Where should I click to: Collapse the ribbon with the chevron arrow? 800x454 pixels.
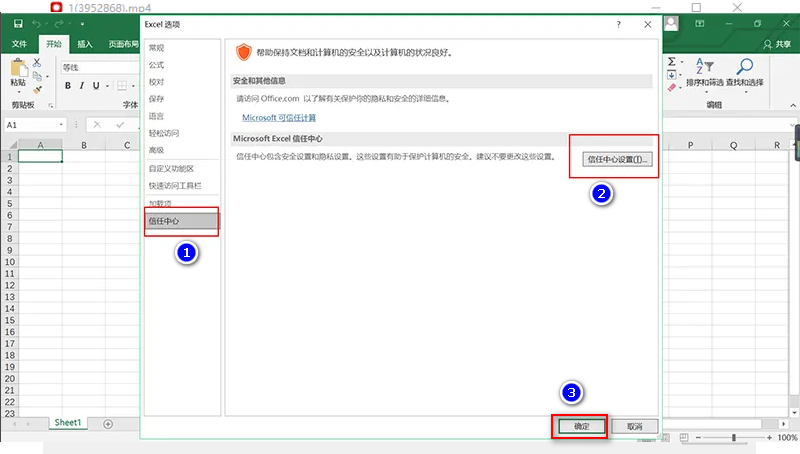pos(791,105)
